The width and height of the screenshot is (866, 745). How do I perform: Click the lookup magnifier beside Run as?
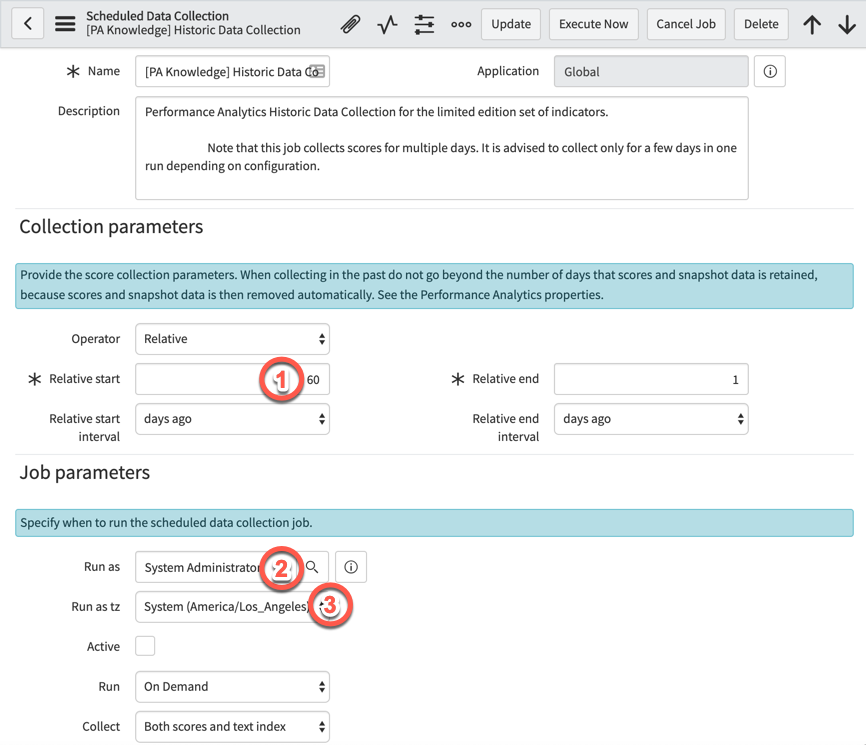tap(312, 567)
